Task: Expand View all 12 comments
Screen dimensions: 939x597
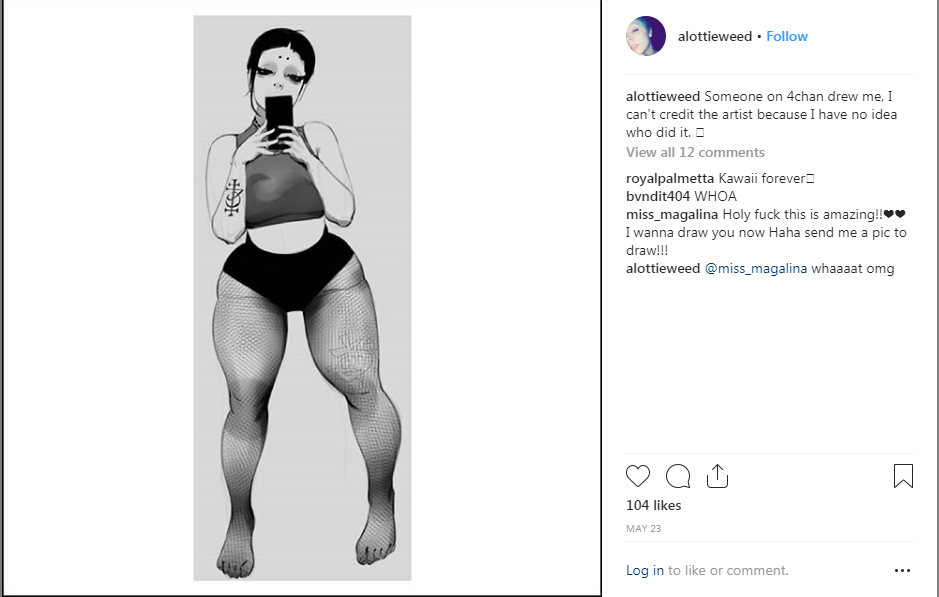Action: pyautogui.click(x=695, y=153)
